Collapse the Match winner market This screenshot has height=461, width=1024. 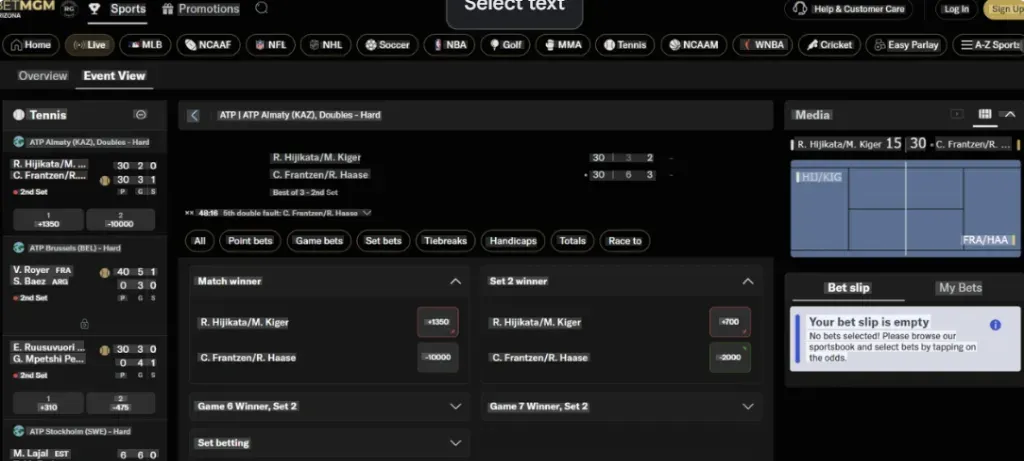point(455,281)
